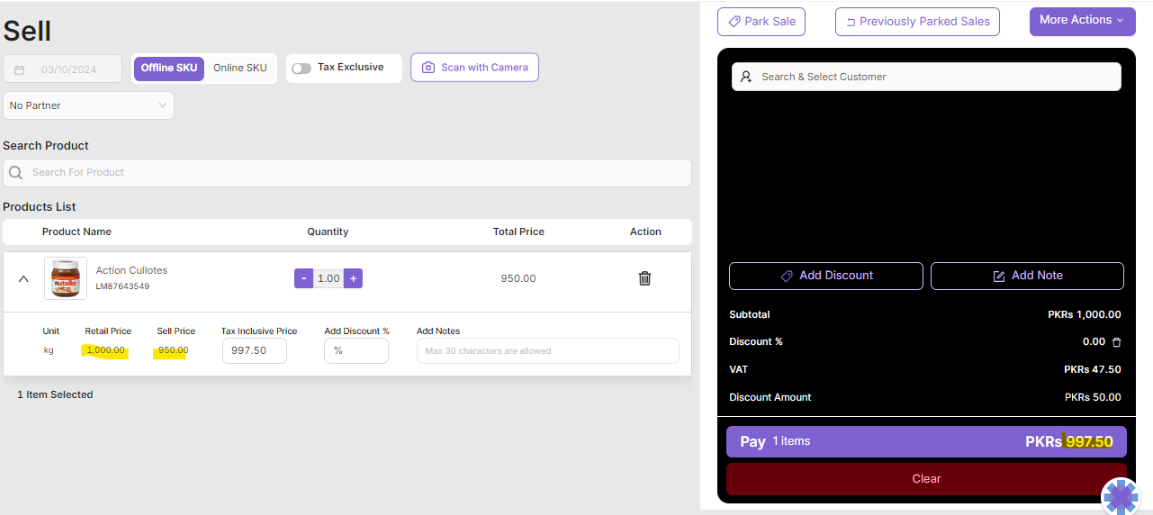Open the No Partner dropdown

pos(88,105)
